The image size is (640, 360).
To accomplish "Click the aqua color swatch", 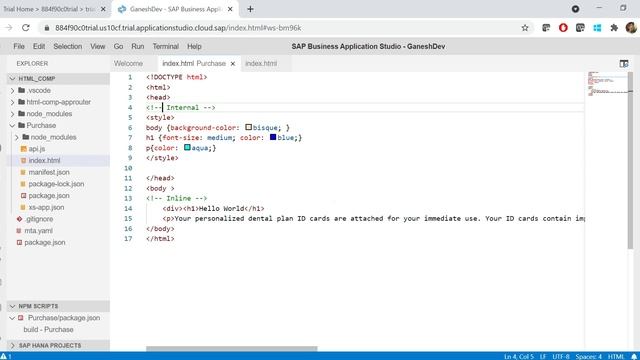I will click(x=187, y=147).
